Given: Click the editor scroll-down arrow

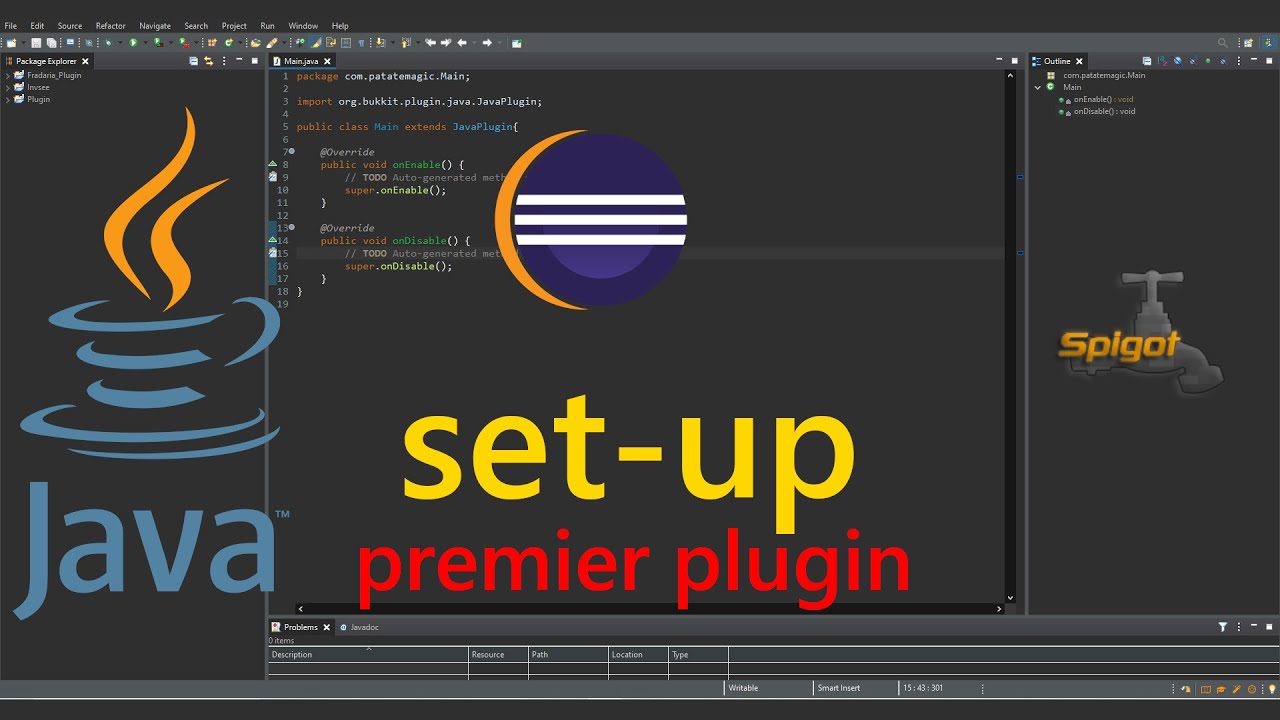Looking at the screenshot, I should [x=1010, y=598].
